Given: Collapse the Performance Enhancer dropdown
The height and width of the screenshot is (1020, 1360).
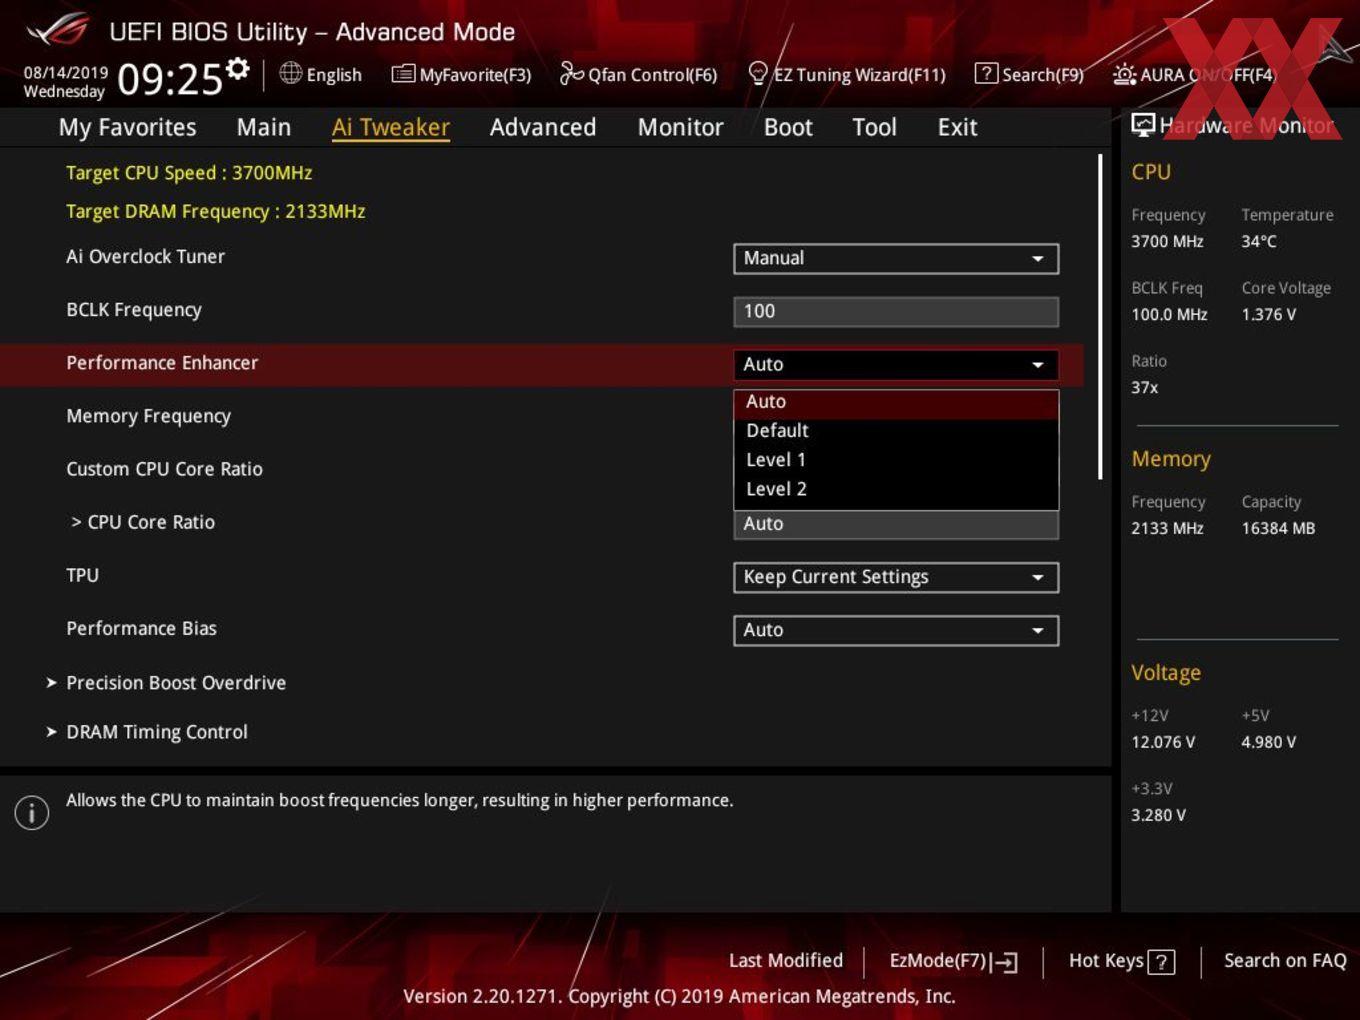Looking at the screenshot, I should pyautogui.click(x=896, y=364).
